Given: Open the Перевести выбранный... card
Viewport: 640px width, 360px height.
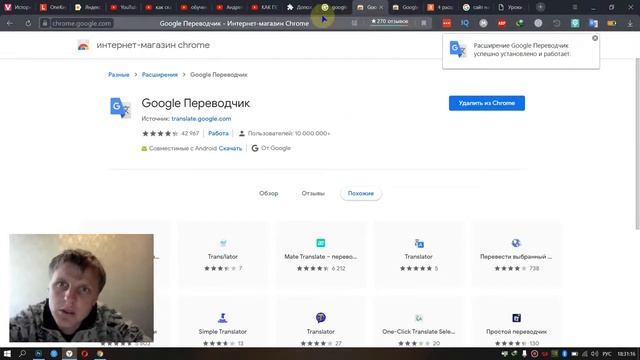Looking at the screenshot, I should coord(516,255).
